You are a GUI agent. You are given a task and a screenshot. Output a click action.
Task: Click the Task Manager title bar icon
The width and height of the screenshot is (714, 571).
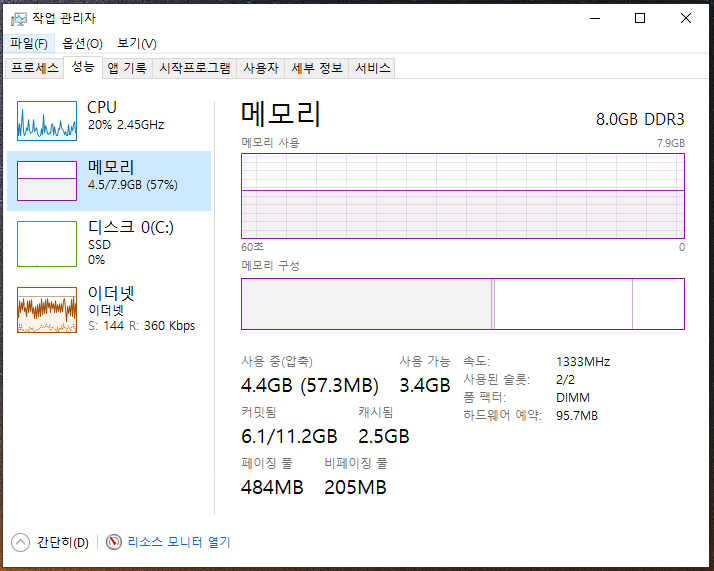click(x=19, y=19)
